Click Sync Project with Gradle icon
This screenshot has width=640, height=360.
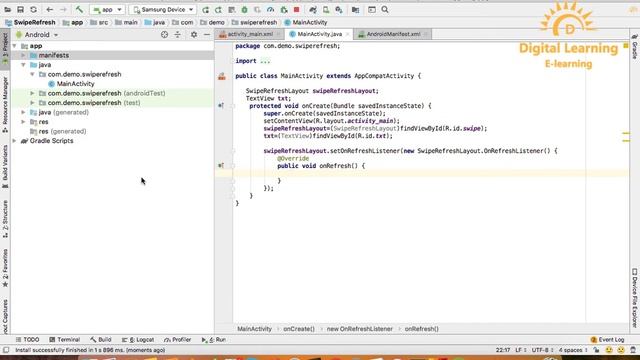coord(313,9)
